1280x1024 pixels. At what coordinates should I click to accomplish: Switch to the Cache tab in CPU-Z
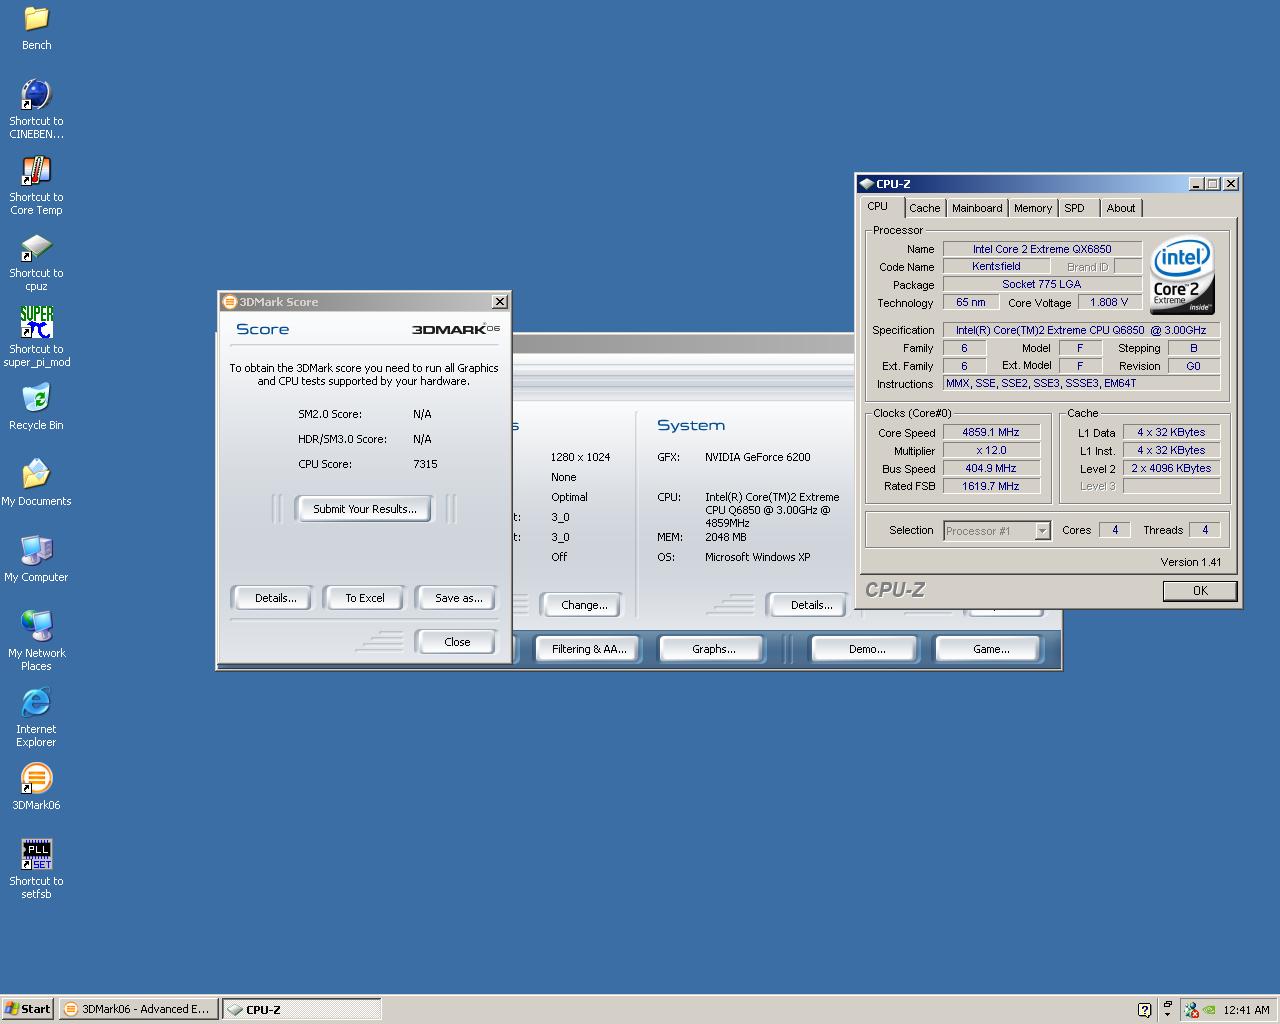924,208
